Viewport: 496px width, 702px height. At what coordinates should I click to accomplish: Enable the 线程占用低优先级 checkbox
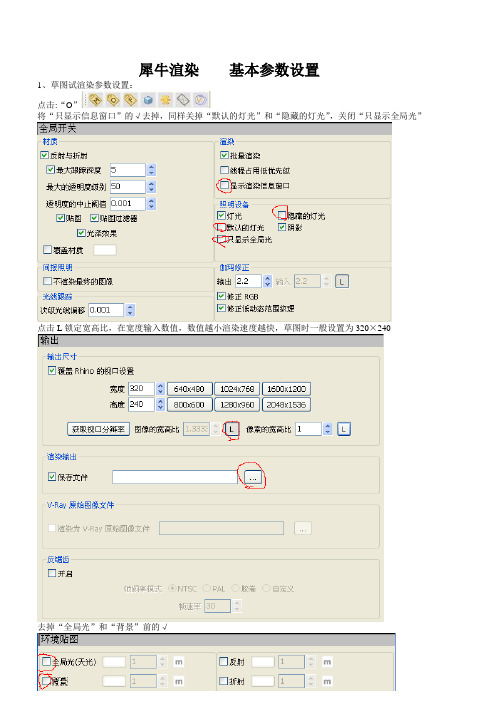tap(224, 170)
